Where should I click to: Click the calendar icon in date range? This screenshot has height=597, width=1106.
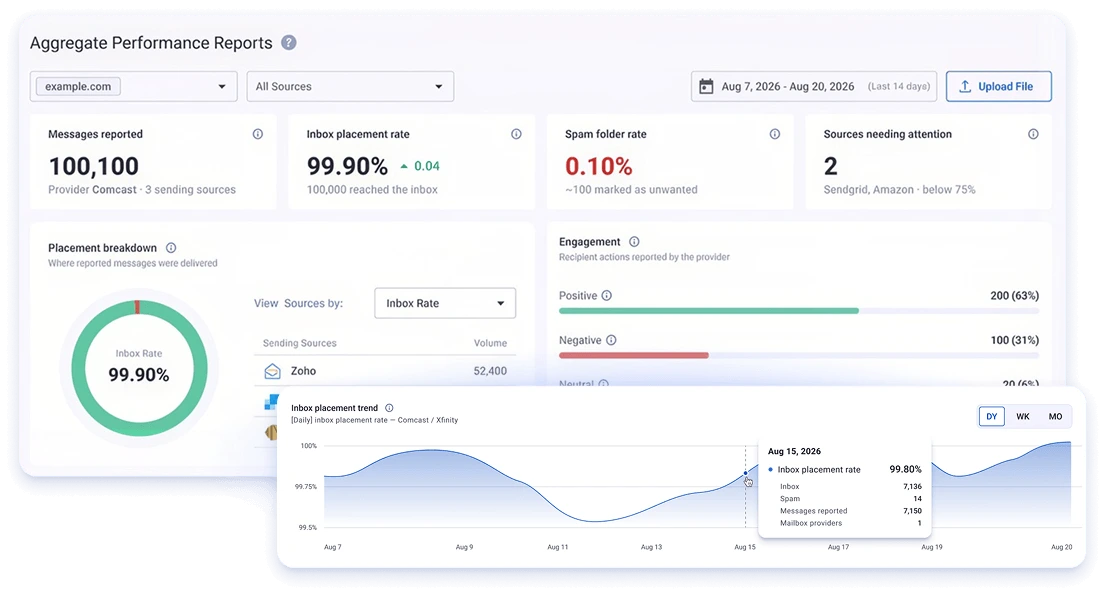click(x=706, y=86)
